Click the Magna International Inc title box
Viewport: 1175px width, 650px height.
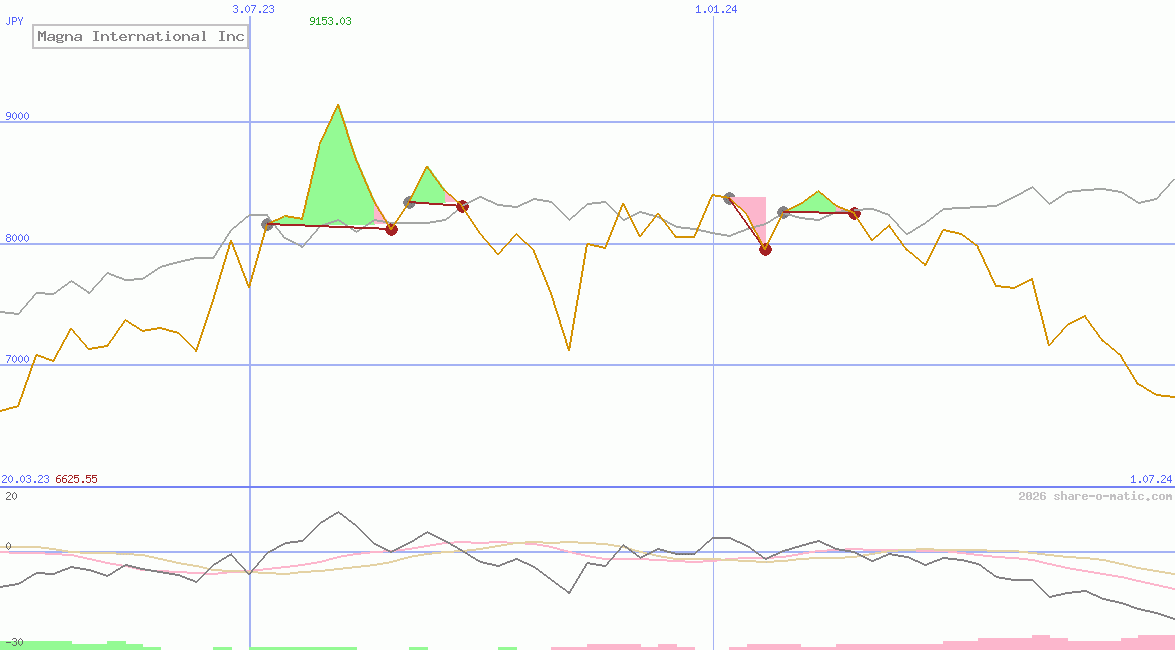click(x=140, y=37)
